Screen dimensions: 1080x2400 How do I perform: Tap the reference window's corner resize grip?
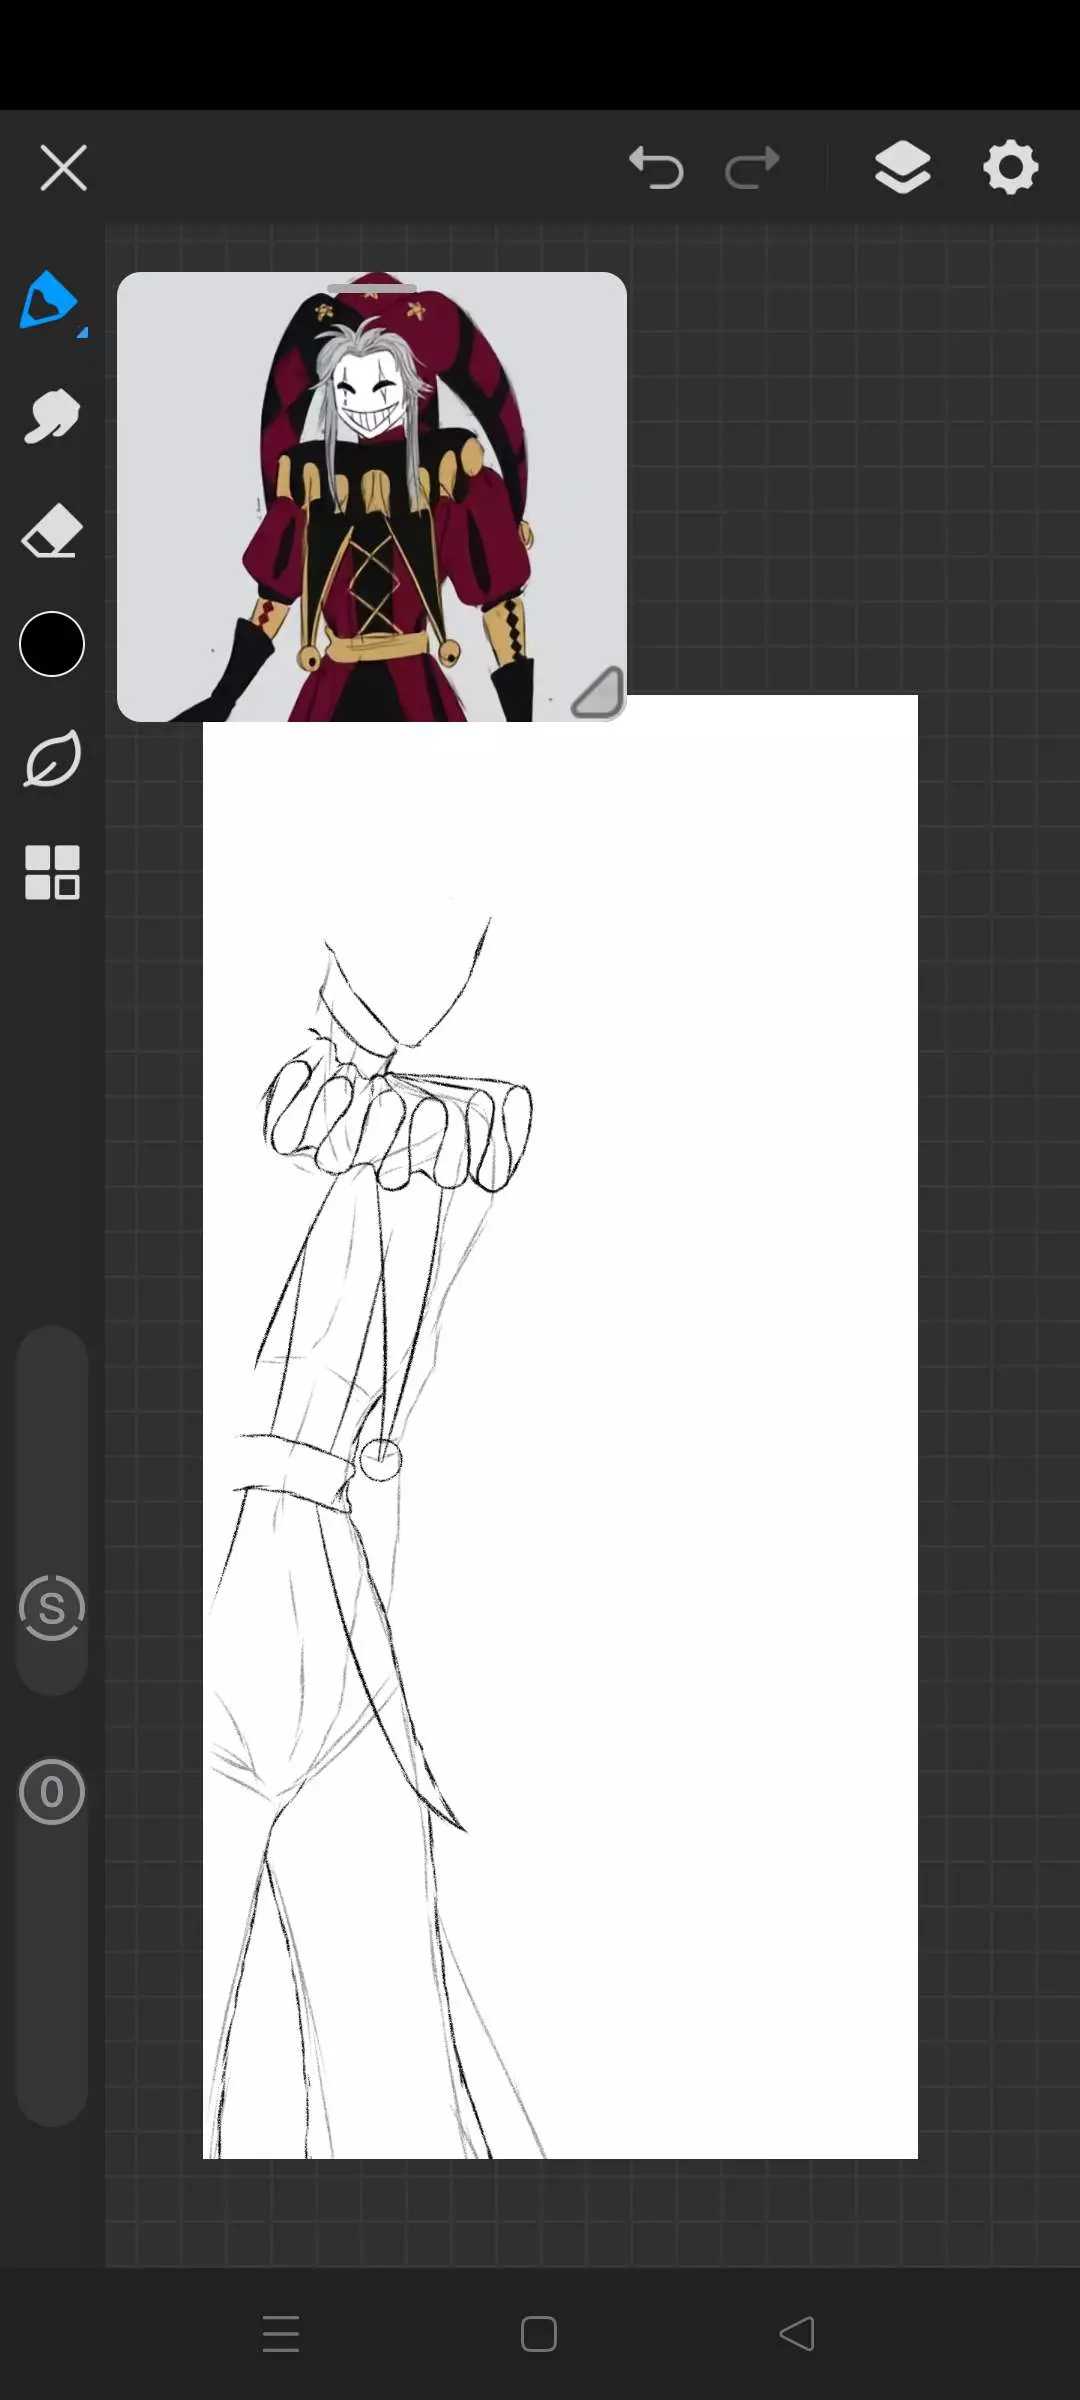(598, 693)
